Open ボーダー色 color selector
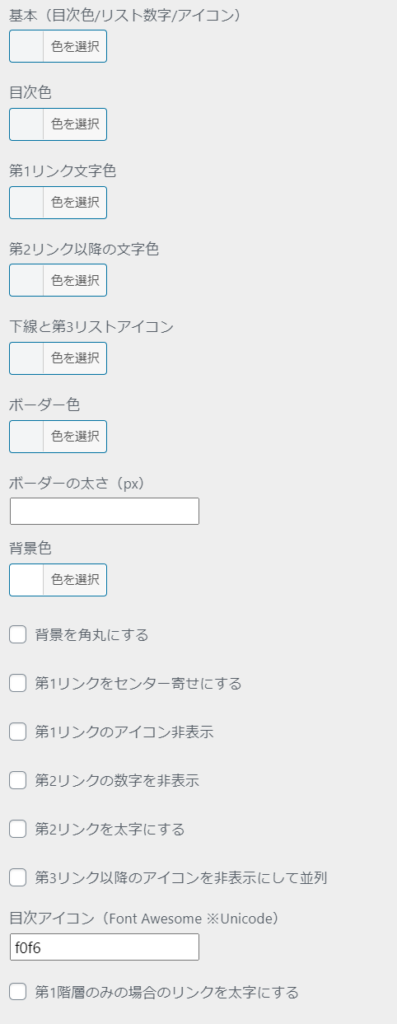This screenshot has height=1024, width=397. [58, 436]
